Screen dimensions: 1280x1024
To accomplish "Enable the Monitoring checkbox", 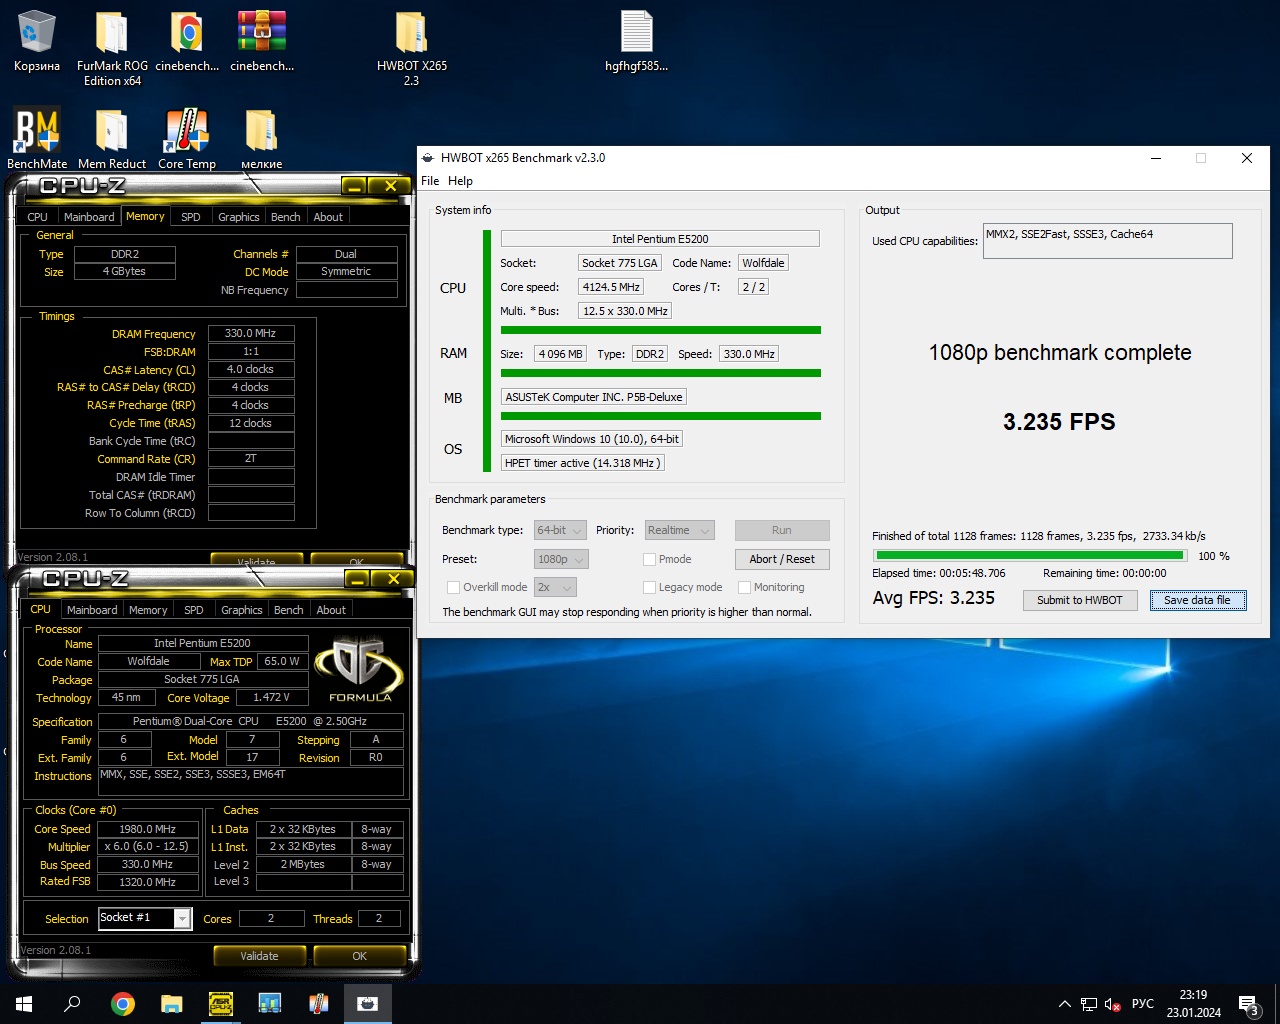I will point(744,588).
